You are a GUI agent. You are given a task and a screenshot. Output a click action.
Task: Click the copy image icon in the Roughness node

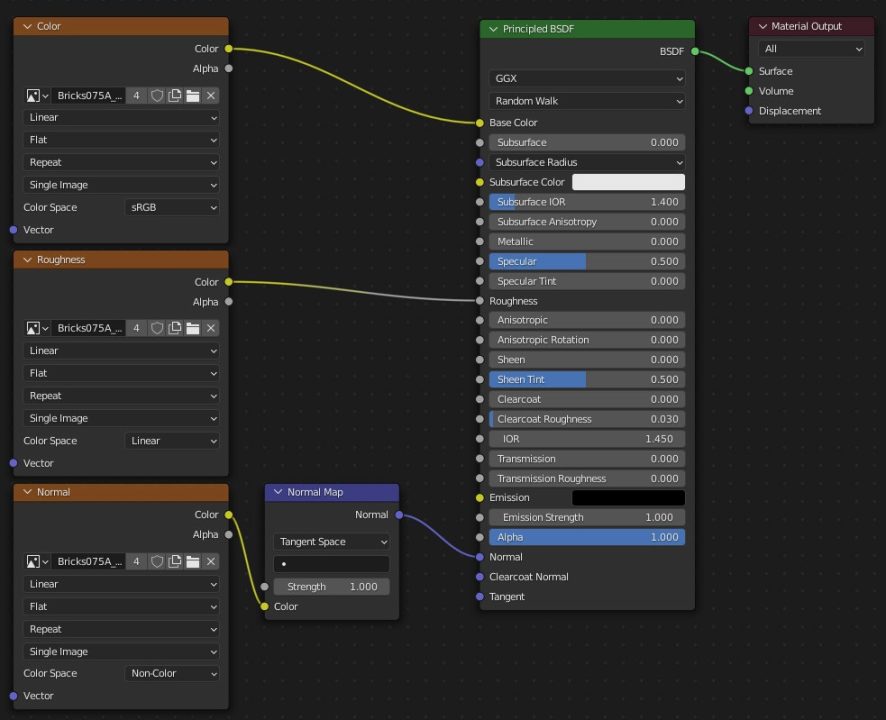[x=175, y=327]
